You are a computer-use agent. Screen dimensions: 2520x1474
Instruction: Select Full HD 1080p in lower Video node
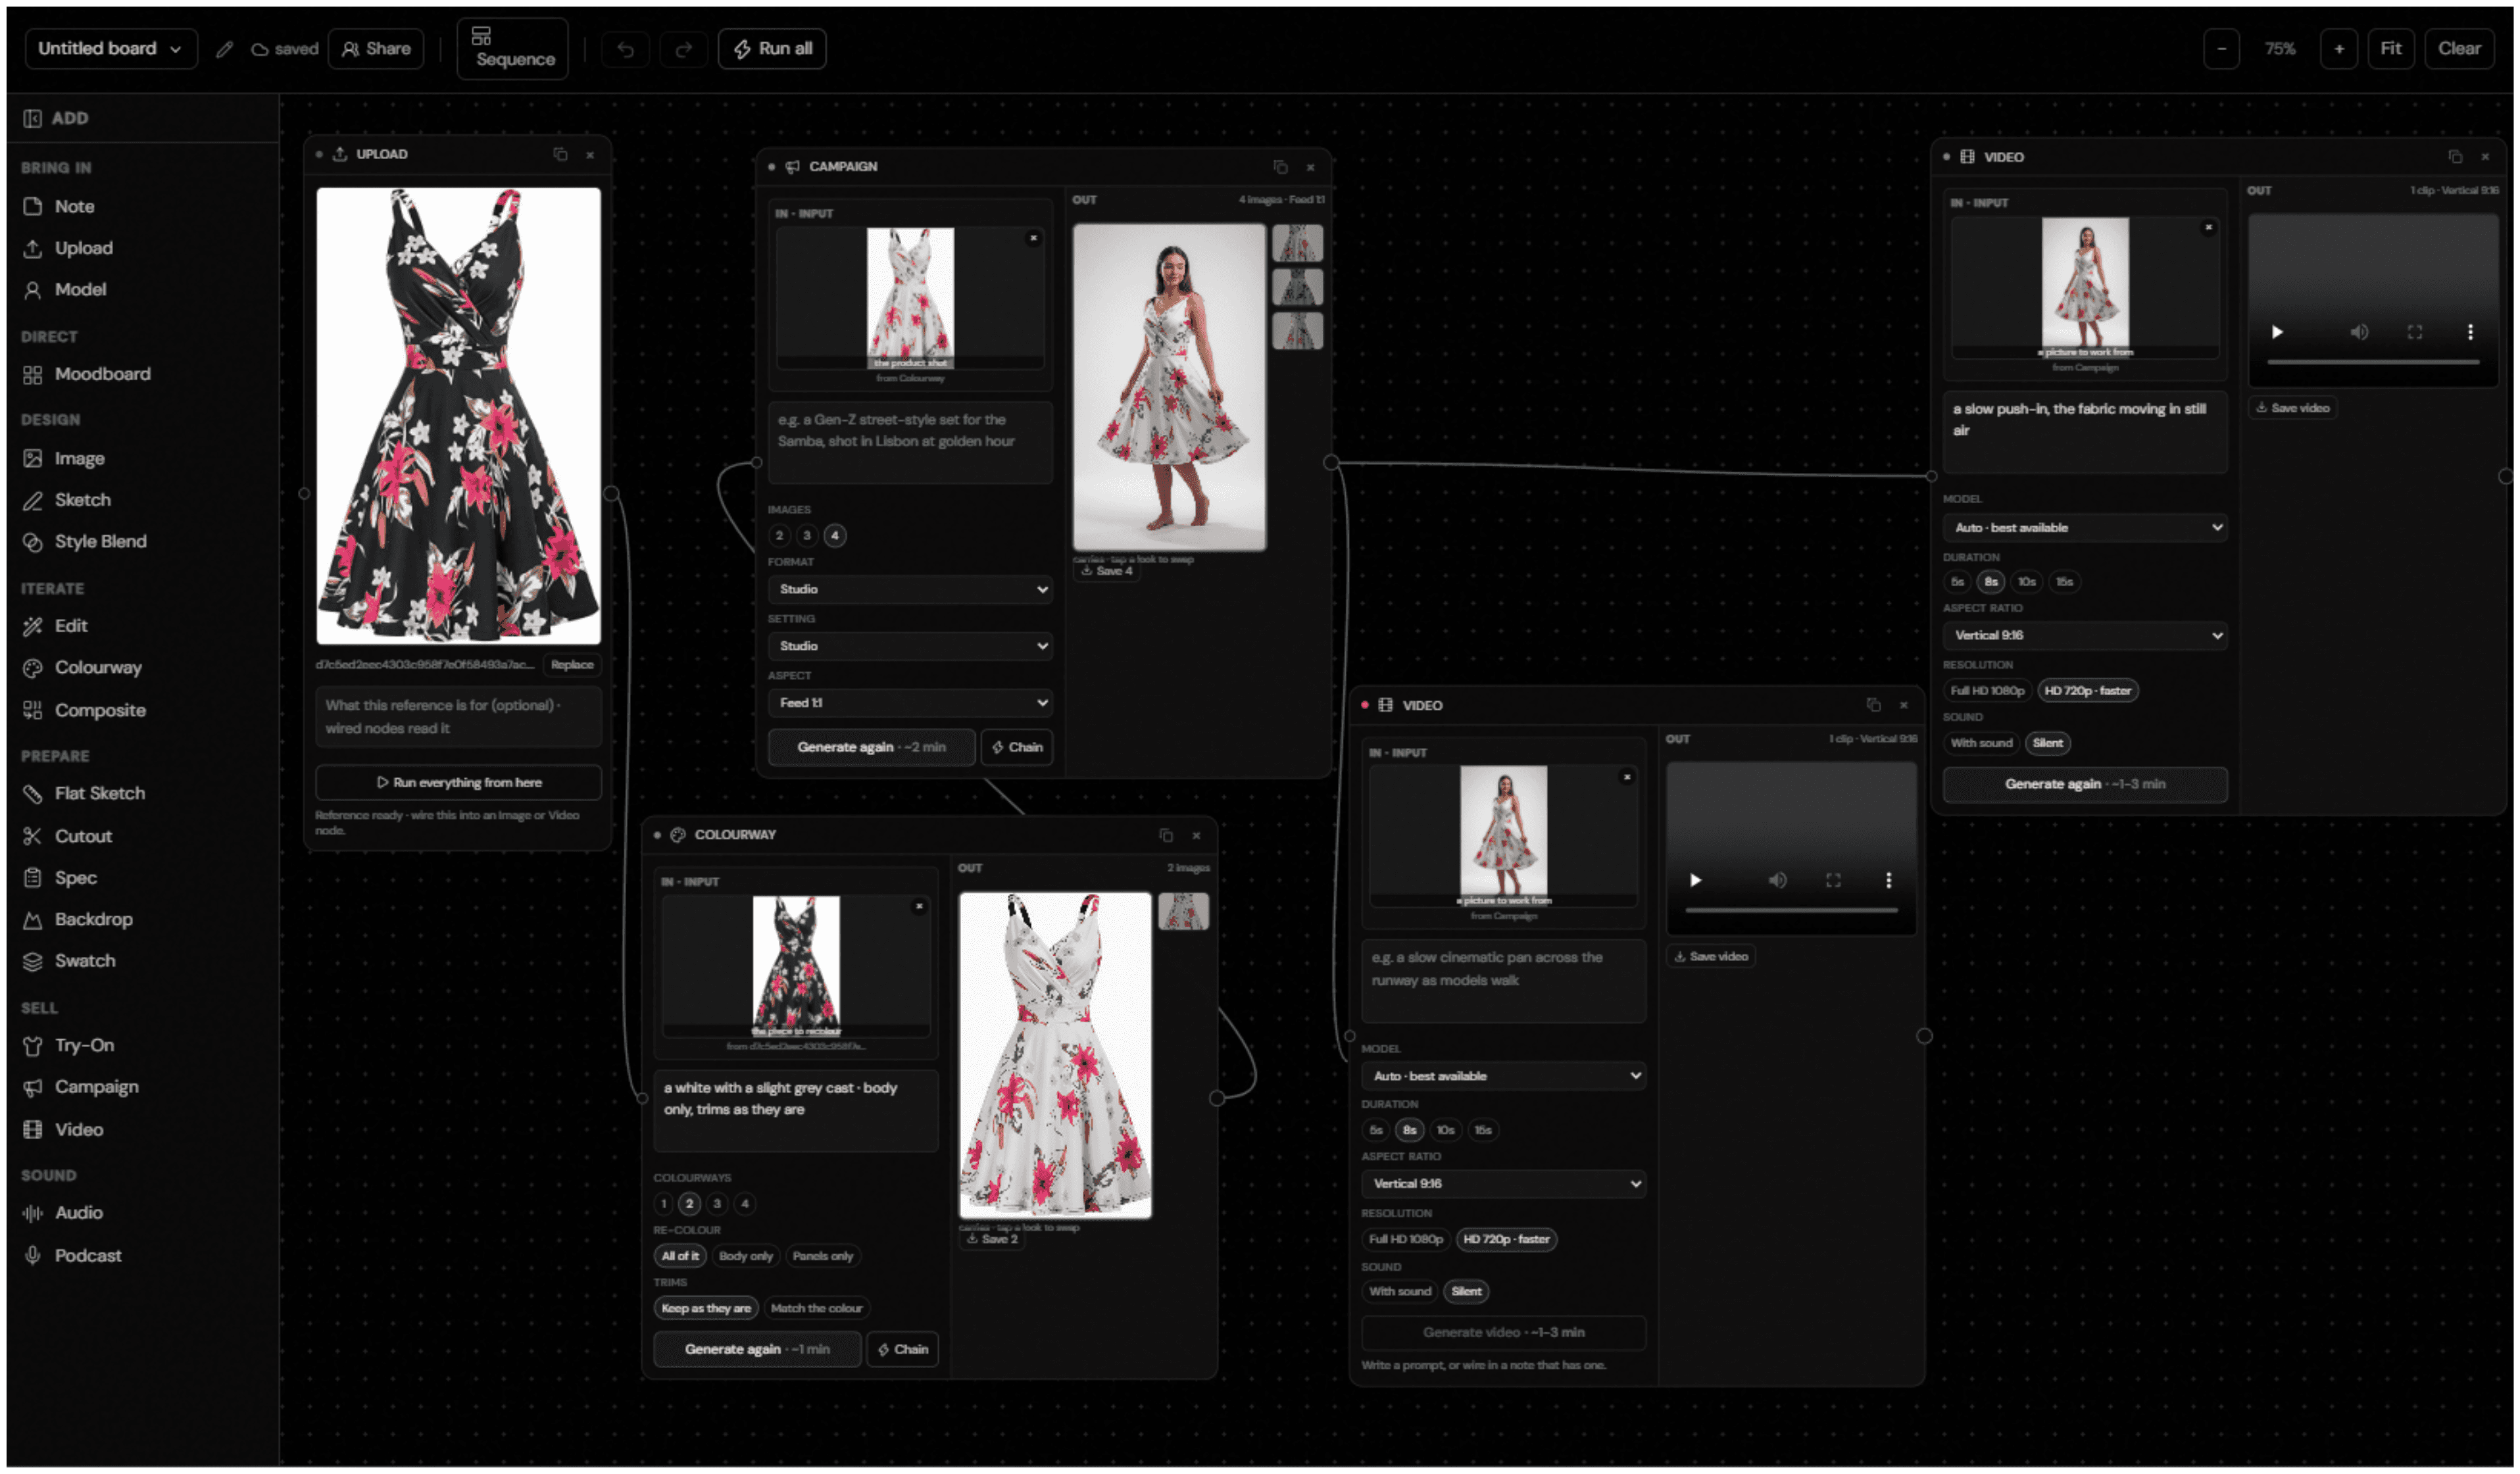click(x=1405, y=1239)
